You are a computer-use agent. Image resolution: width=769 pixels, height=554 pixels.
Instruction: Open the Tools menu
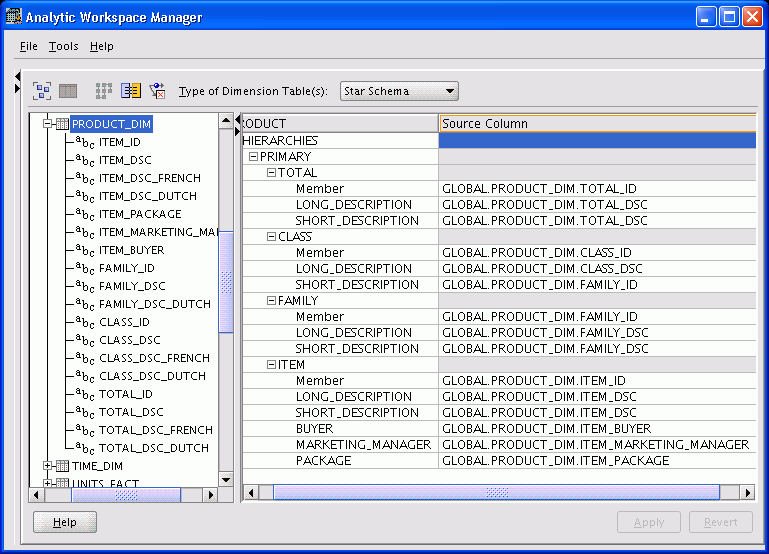pos(63,46)
